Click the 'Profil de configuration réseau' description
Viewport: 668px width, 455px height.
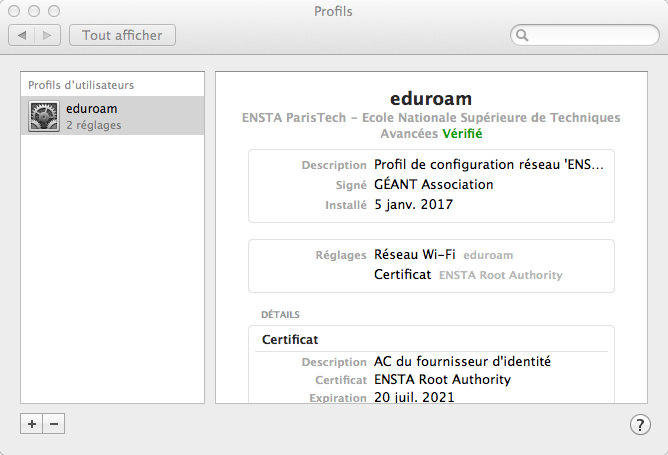click(x=489, y=164)
